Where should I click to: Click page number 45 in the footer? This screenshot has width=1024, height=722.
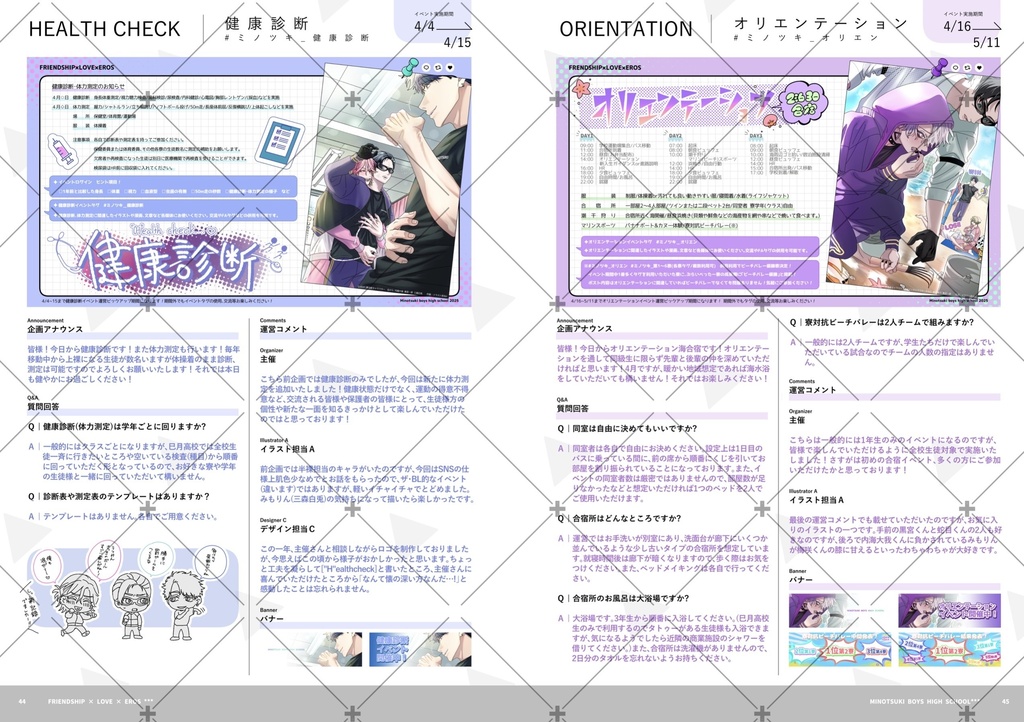point(1005,701)
